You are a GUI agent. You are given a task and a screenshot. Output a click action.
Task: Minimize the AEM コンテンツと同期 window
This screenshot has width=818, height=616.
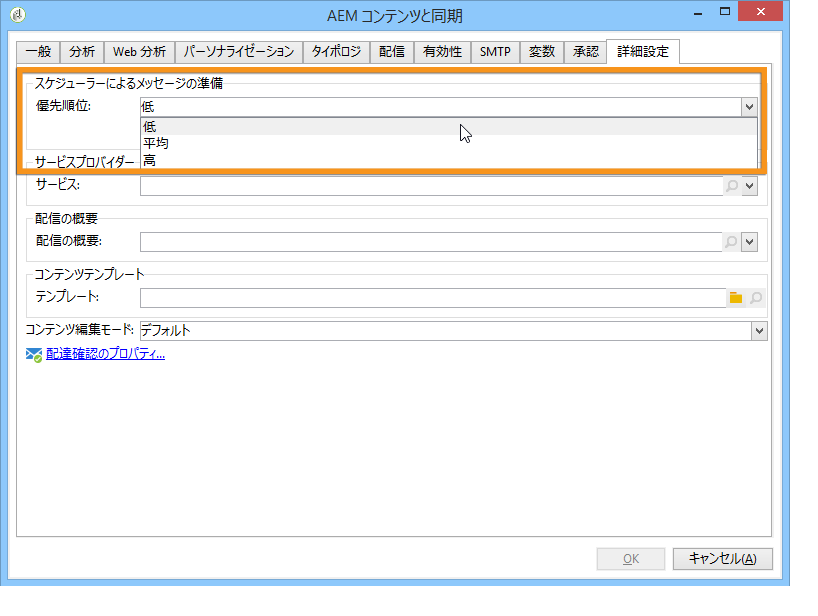(x=698, y=13)
